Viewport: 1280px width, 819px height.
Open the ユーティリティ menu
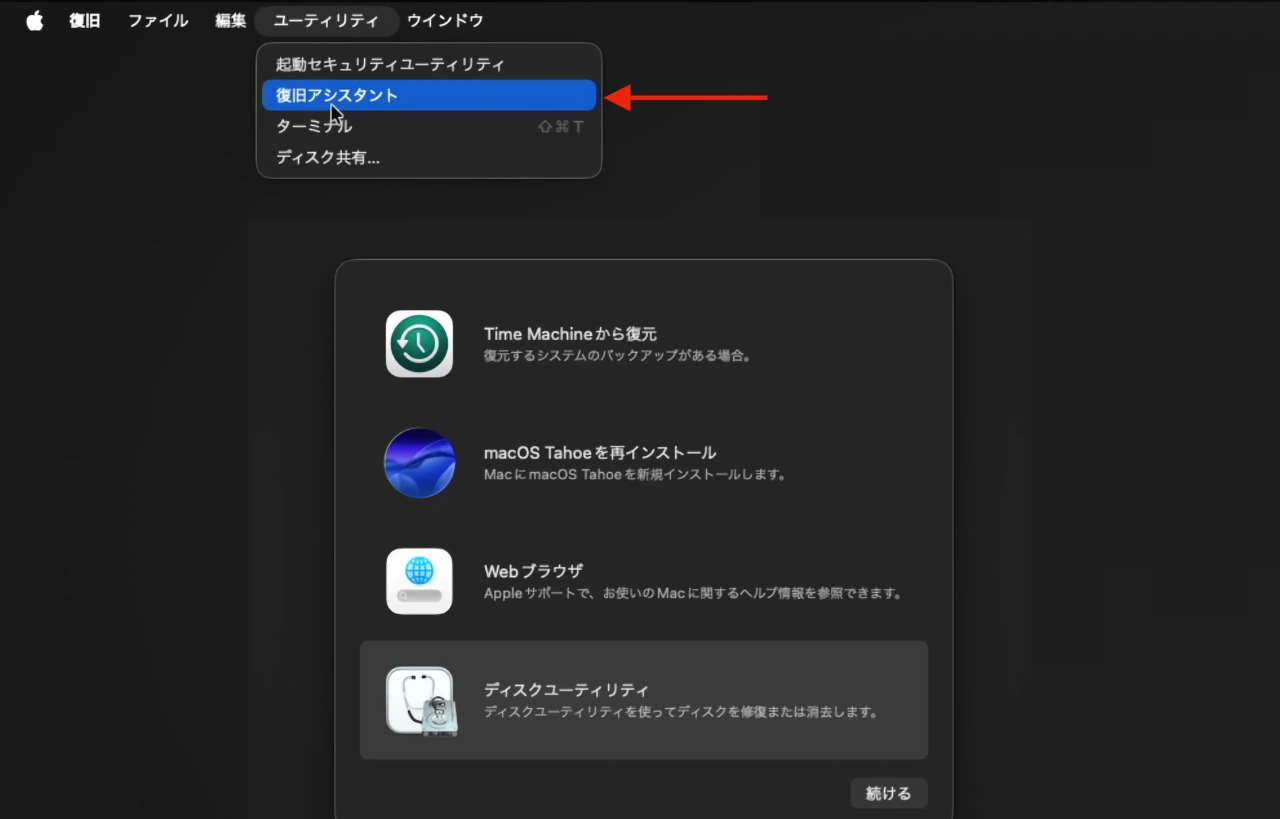point(327,20)
